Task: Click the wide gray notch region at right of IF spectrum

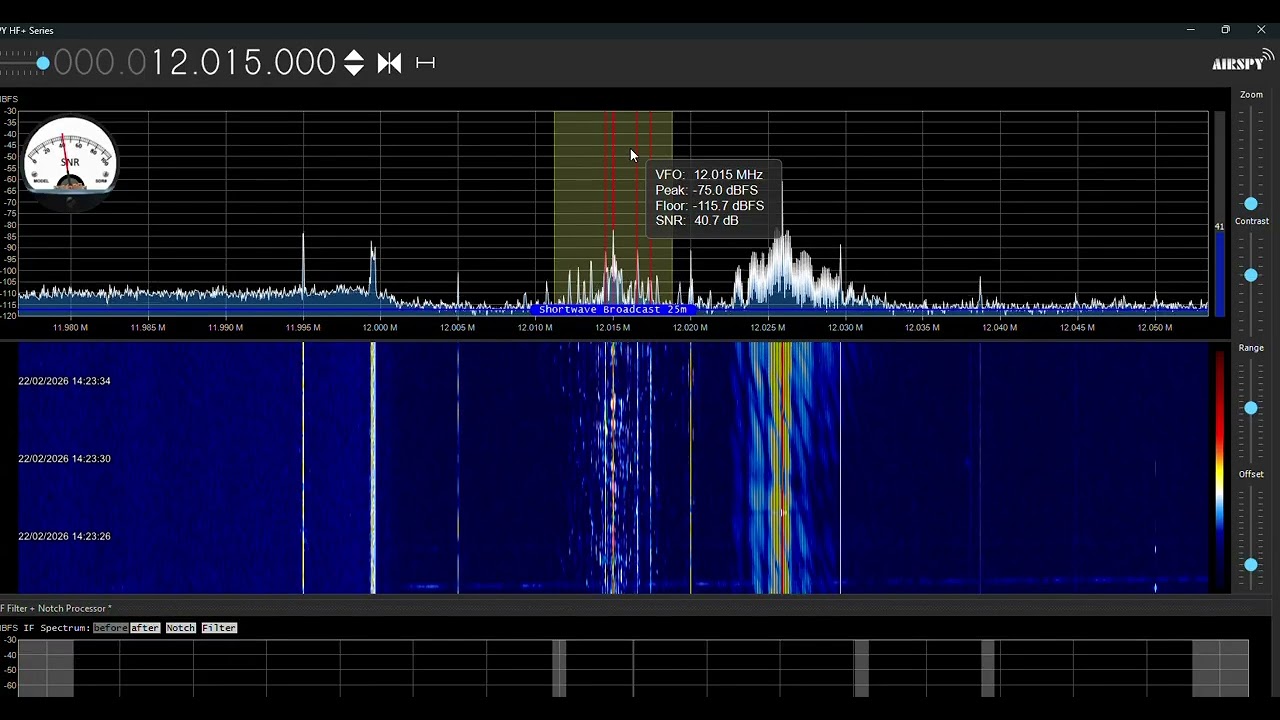Action: (x=1220, y=668)
